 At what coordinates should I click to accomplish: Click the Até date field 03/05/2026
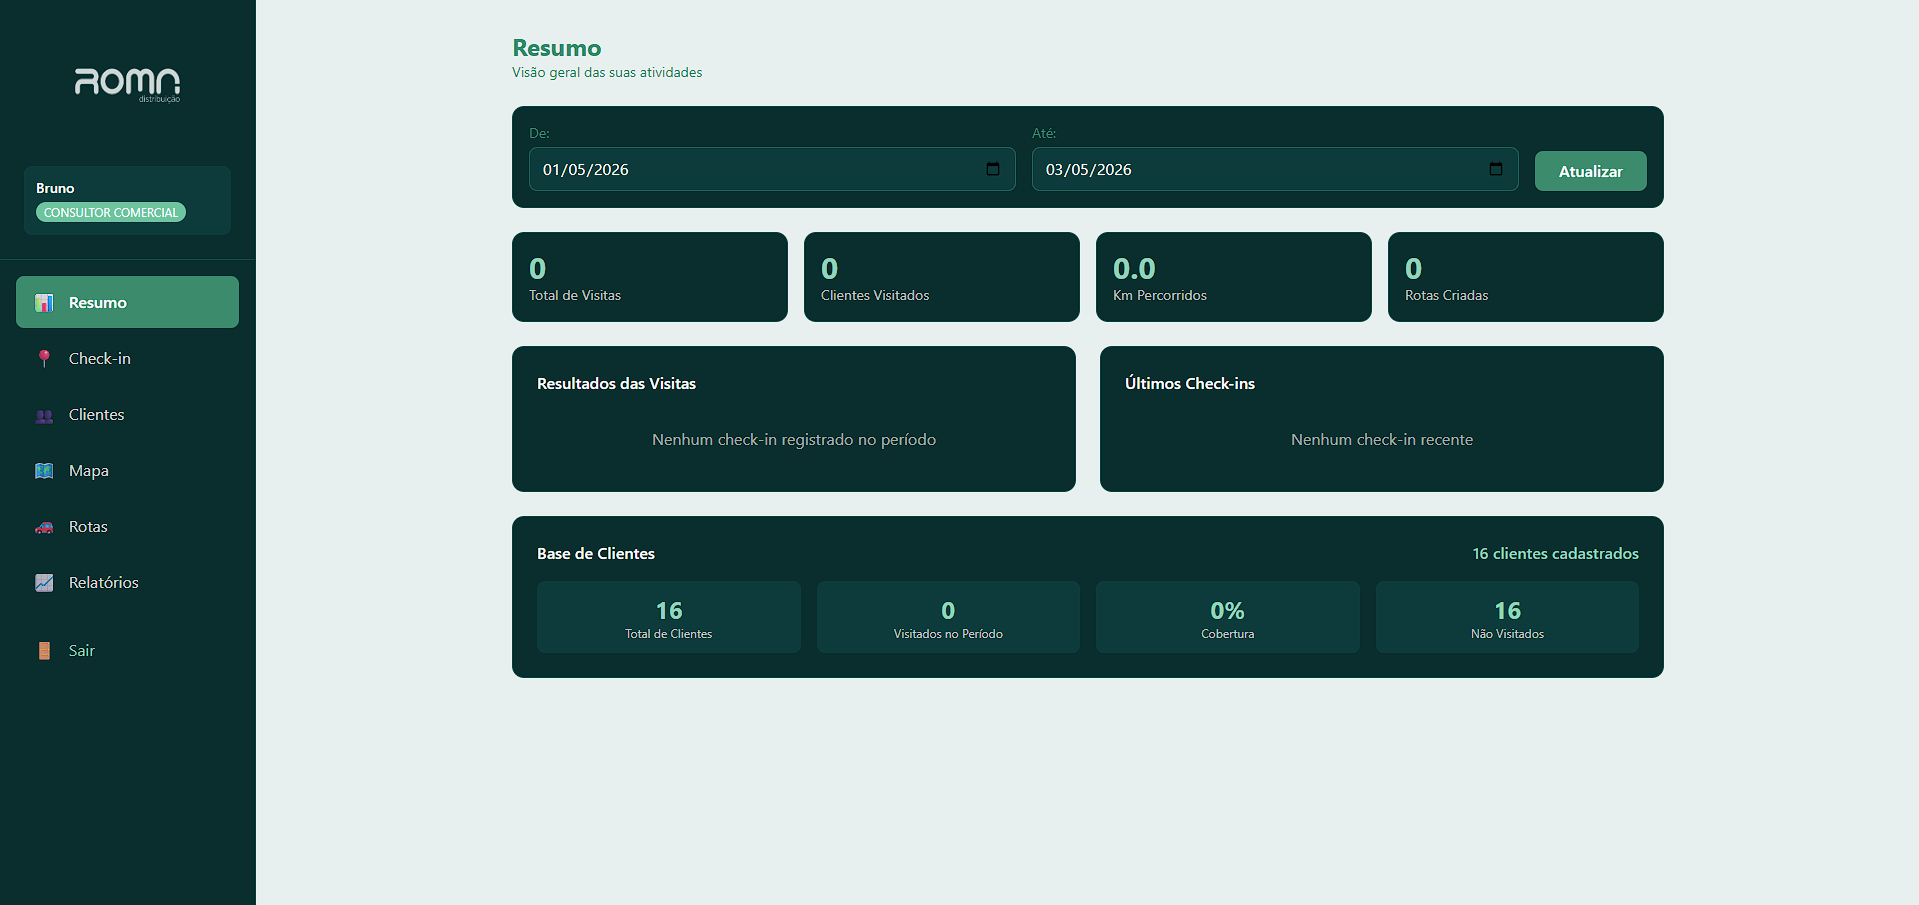point(1275,169)
